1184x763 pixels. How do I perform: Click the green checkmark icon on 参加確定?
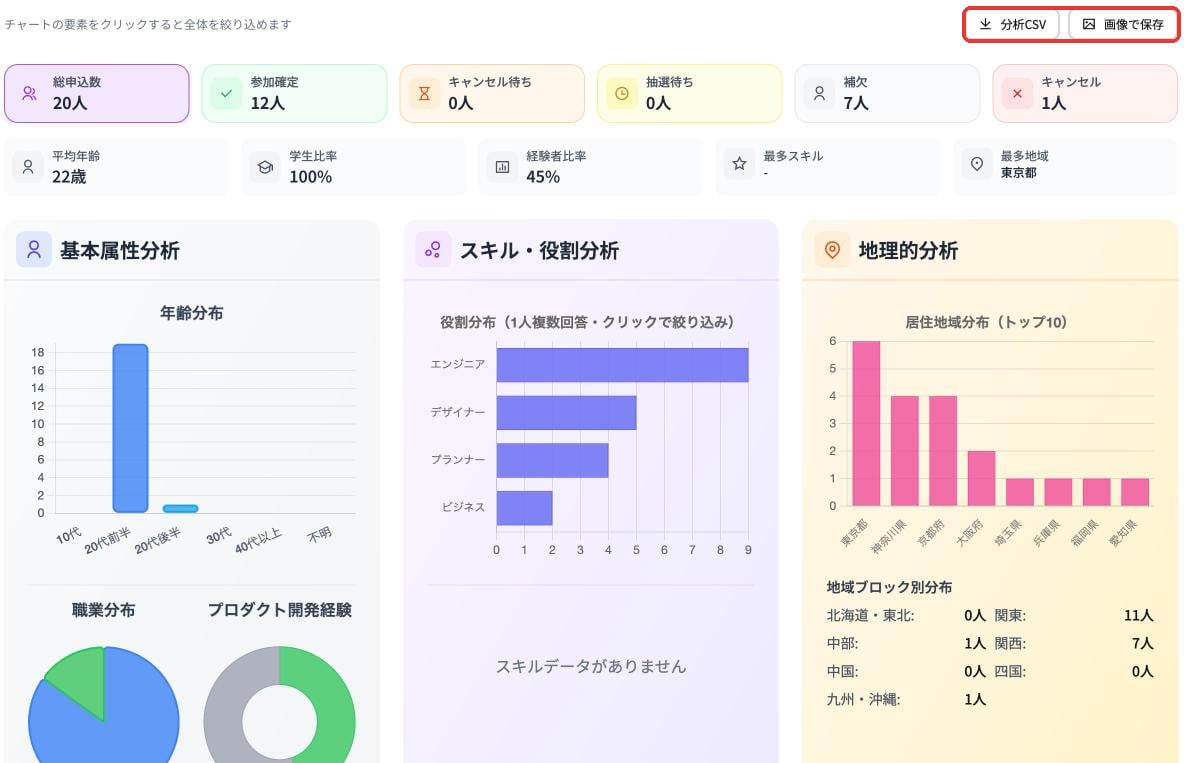click(227, 94)
